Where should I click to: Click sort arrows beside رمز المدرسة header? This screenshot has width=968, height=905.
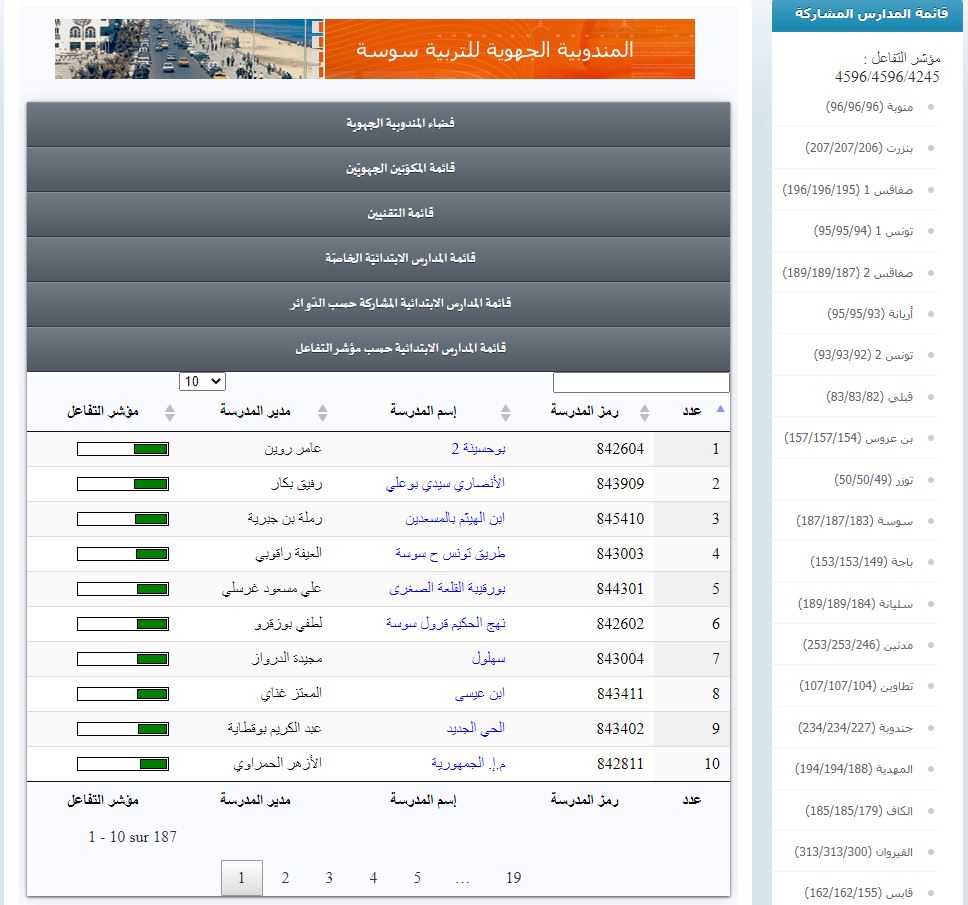pos(645,413)
